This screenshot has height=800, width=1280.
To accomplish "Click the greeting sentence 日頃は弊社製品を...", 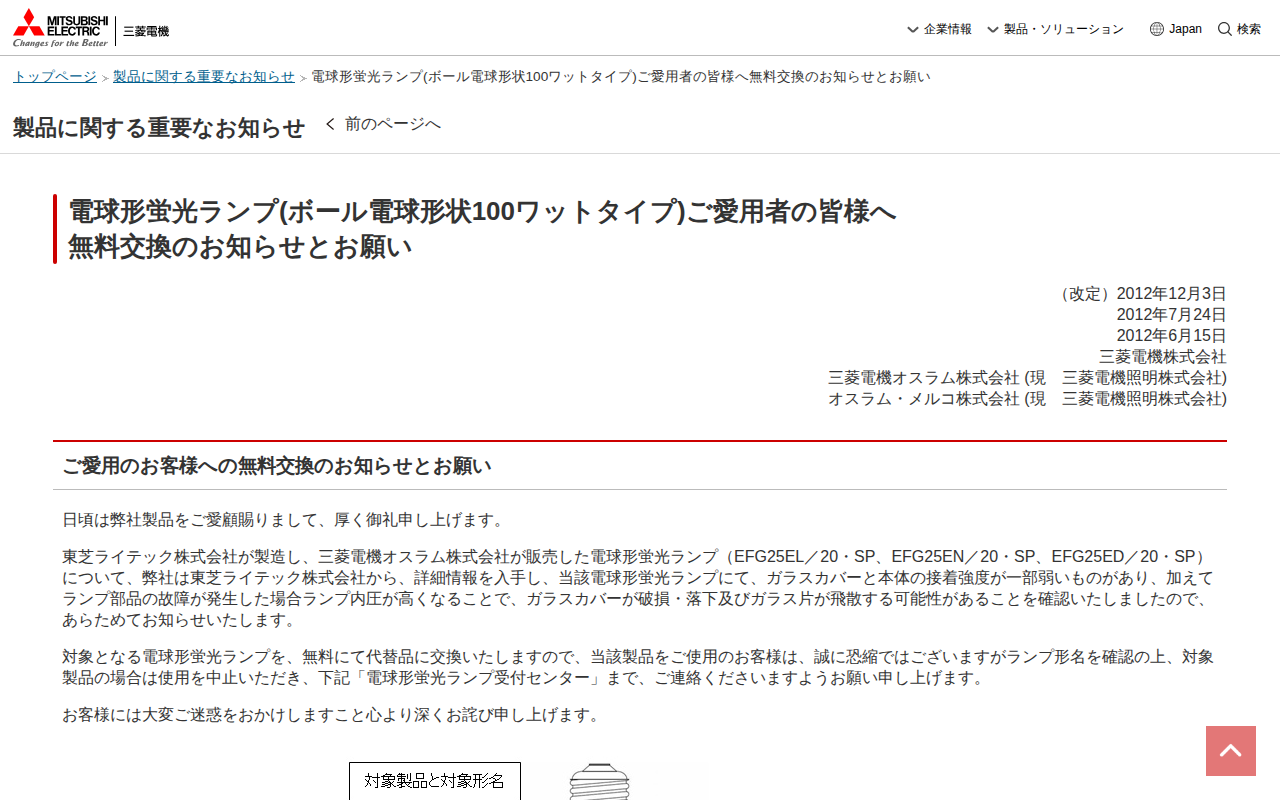I will [285, 520].
